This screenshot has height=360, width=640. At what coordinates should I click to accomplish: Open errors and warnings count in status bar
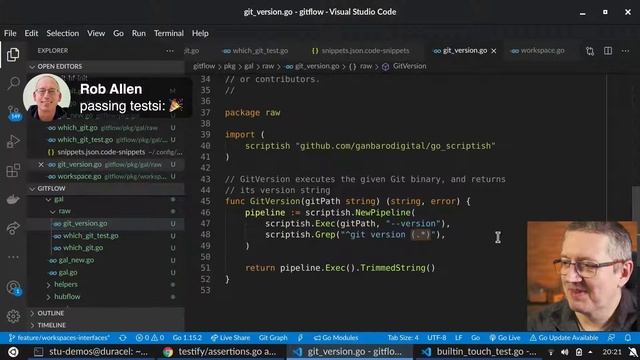(150, 338)
